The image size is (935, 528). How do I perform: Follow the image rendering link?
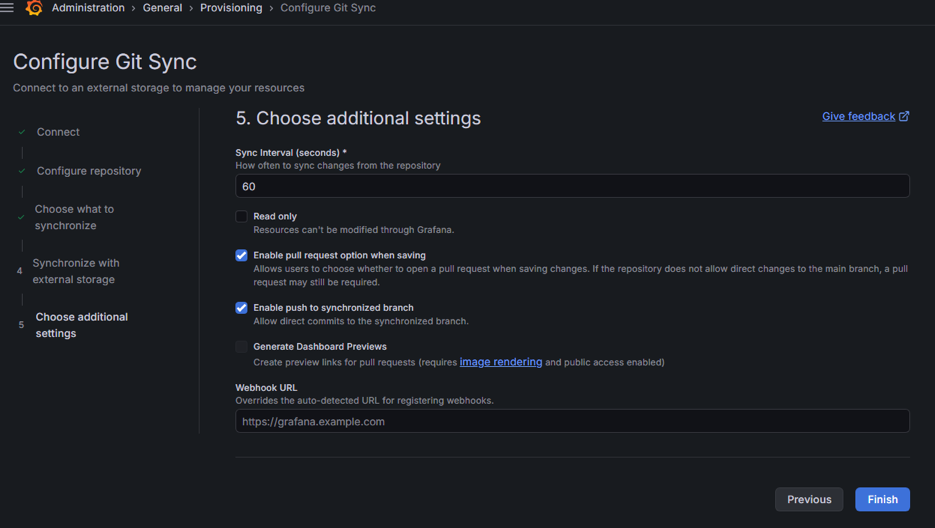coord(500,362)
